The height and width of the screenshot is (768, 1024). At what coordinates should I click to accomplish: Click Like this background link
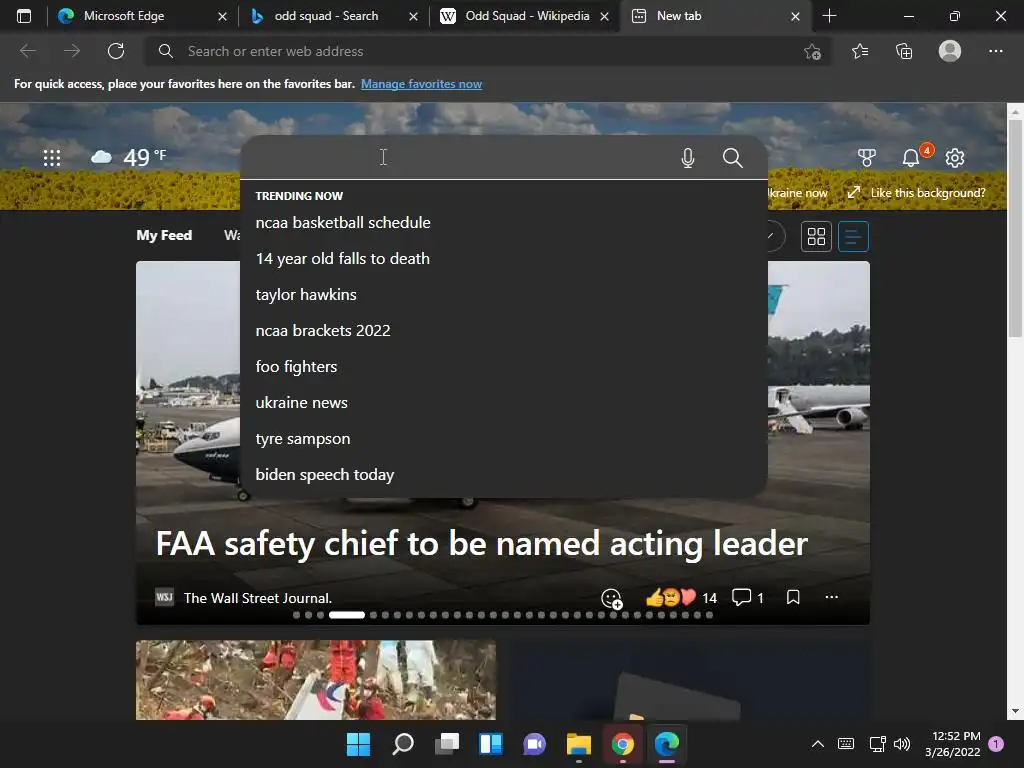pyautogui.click(x=916, y=193)
